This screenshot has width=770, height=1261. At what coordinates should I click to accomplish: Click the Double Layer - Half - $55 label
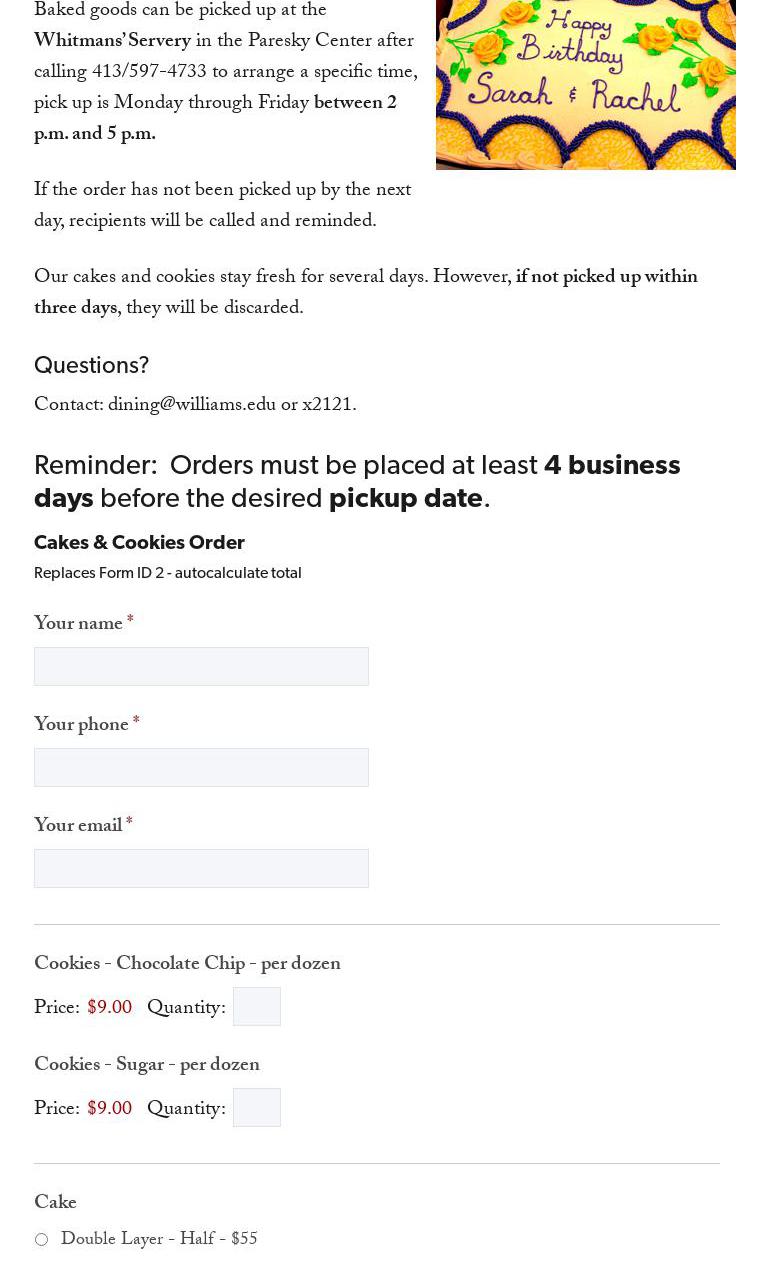159,1240
